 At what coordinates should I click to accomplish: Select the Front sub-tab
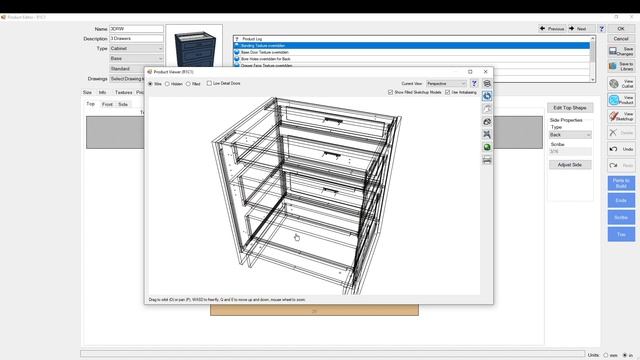coord(107,104)
